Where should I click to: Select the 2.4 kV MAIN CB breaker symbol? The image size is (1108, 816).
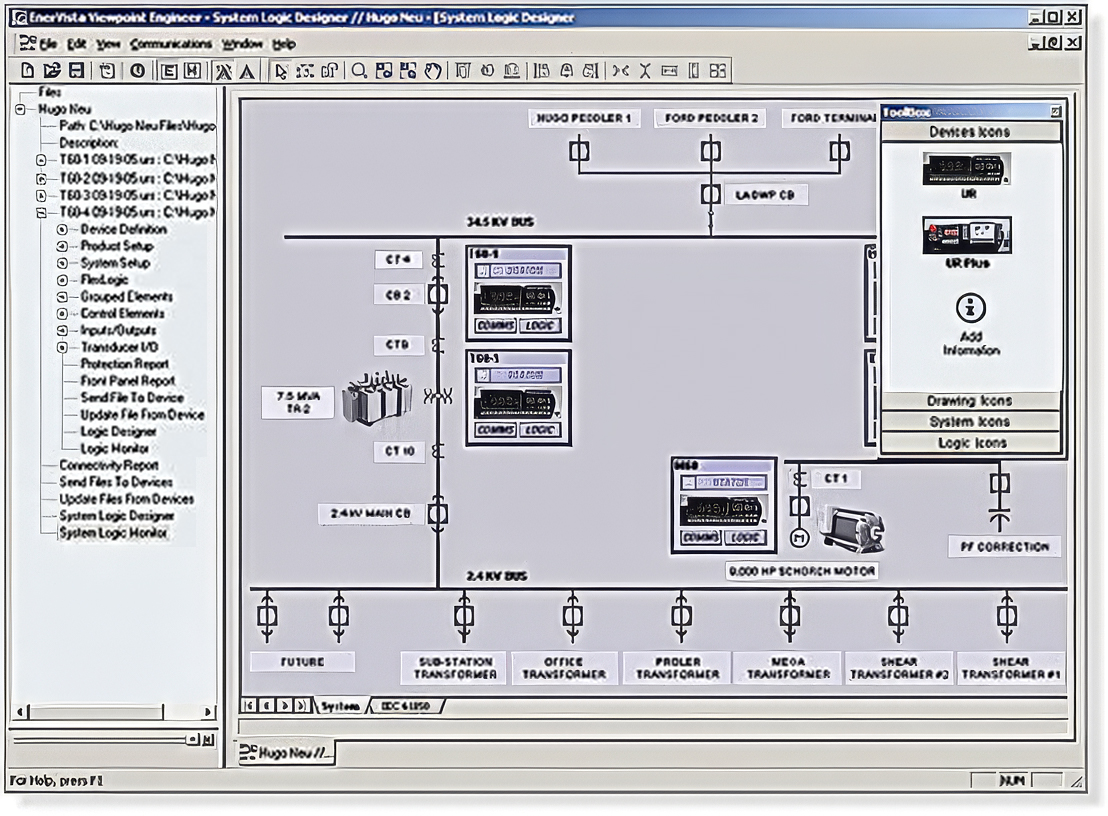[x=438, y=513]
